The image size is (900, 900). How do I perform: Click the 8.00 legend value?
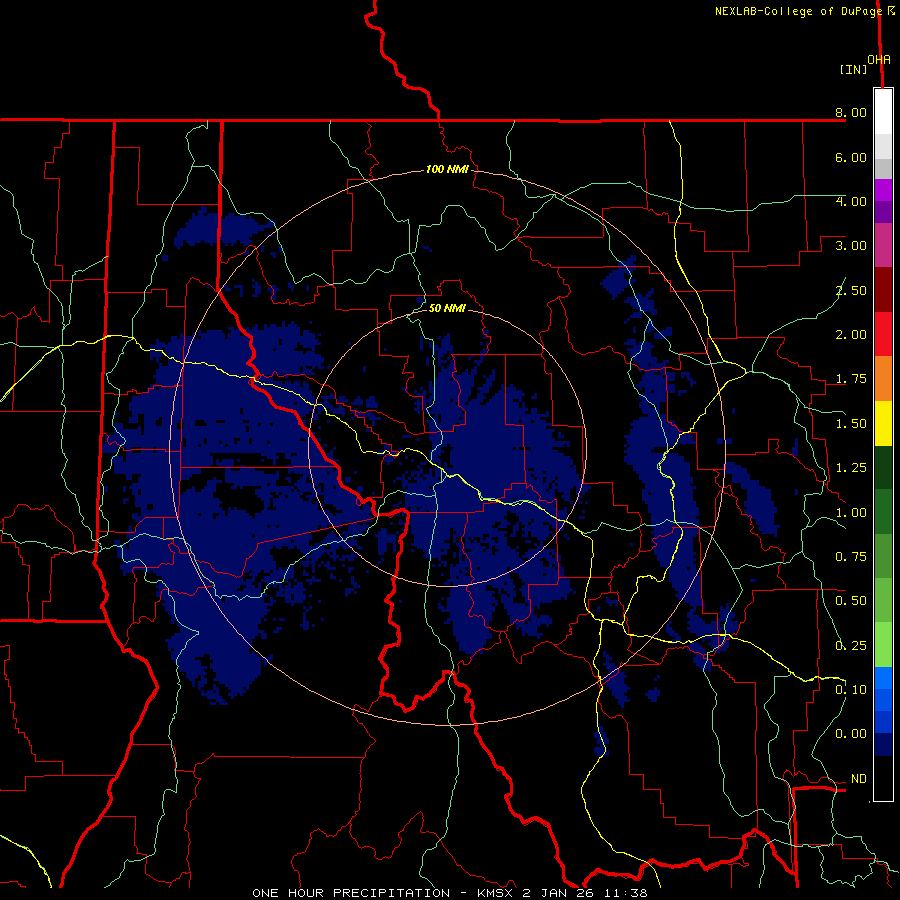tap(851, 112)
